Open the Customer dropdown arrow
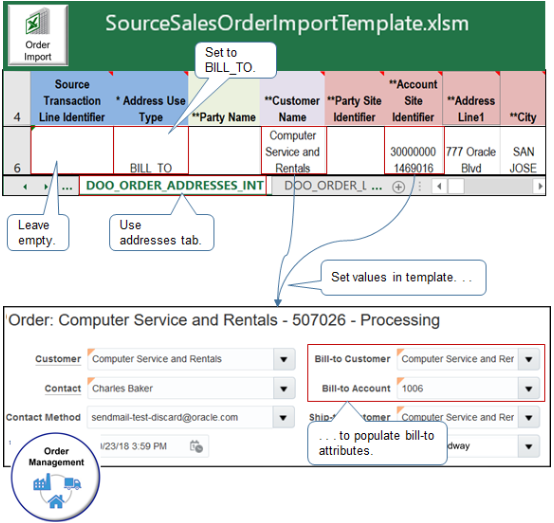The image size is (554, 523). [284, 359]
